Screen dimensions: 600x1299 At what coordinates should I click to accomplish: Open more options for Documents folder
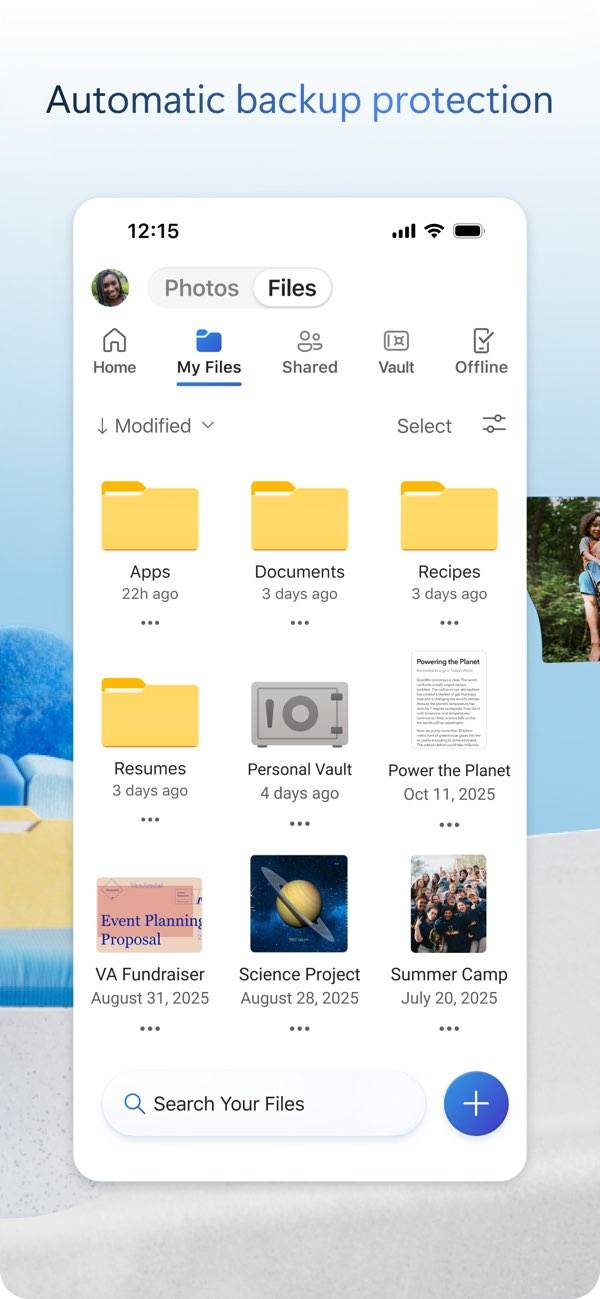[x=299, y=623]
